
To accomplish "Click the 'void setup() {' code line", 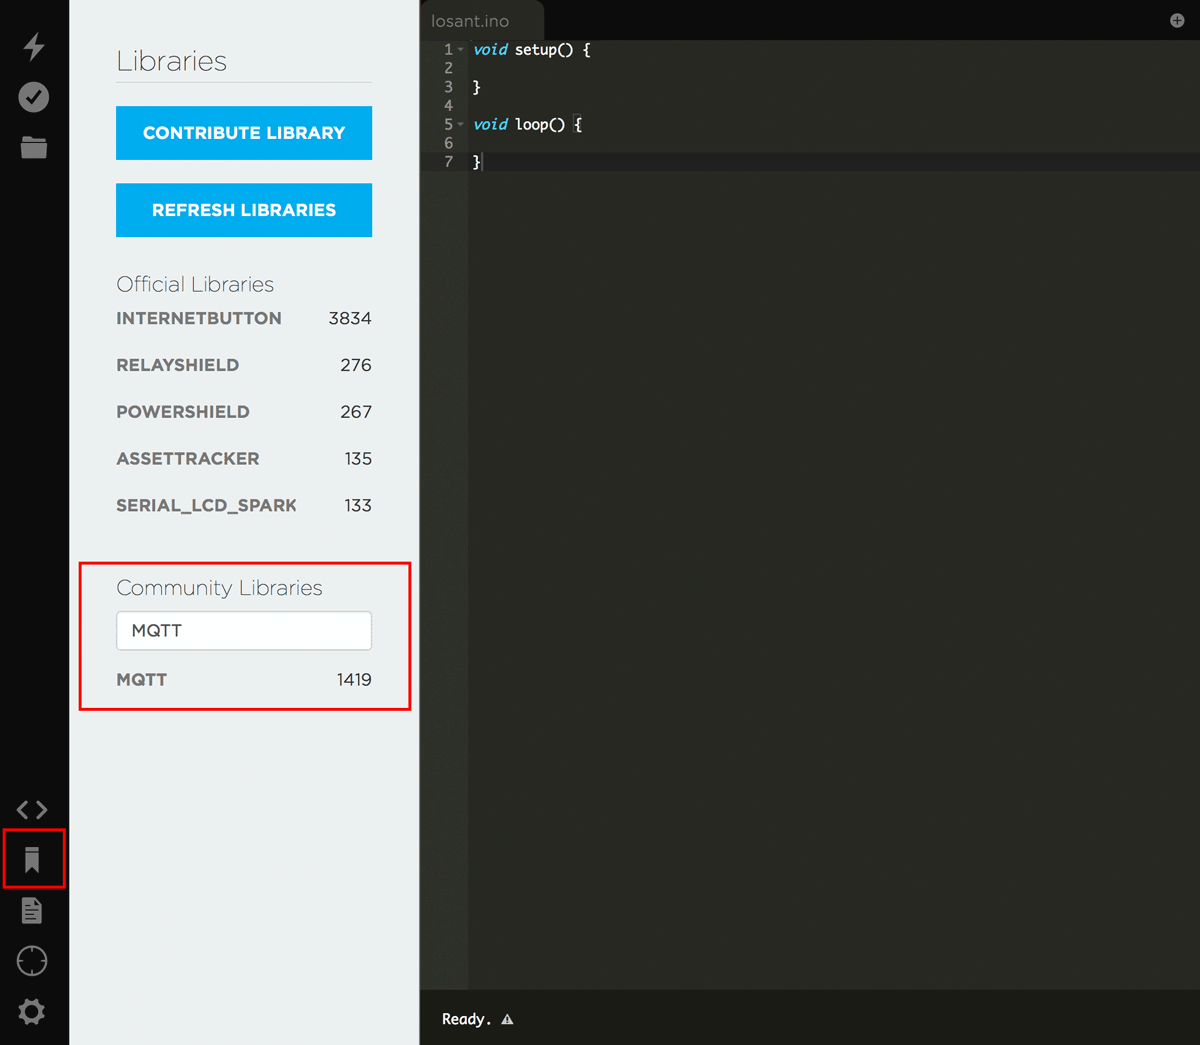I will (532, 50).
